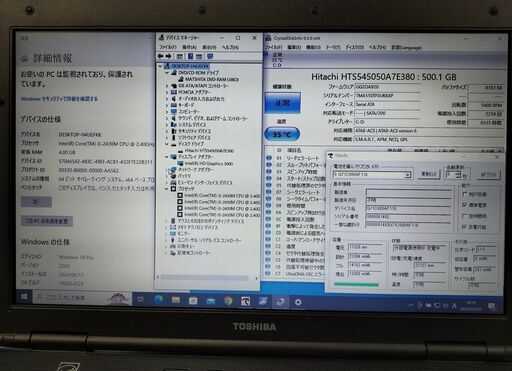The image size is (512, 371).
Task: Open Microsoft Edge from the taskbar
Action: tap(159, 300)
